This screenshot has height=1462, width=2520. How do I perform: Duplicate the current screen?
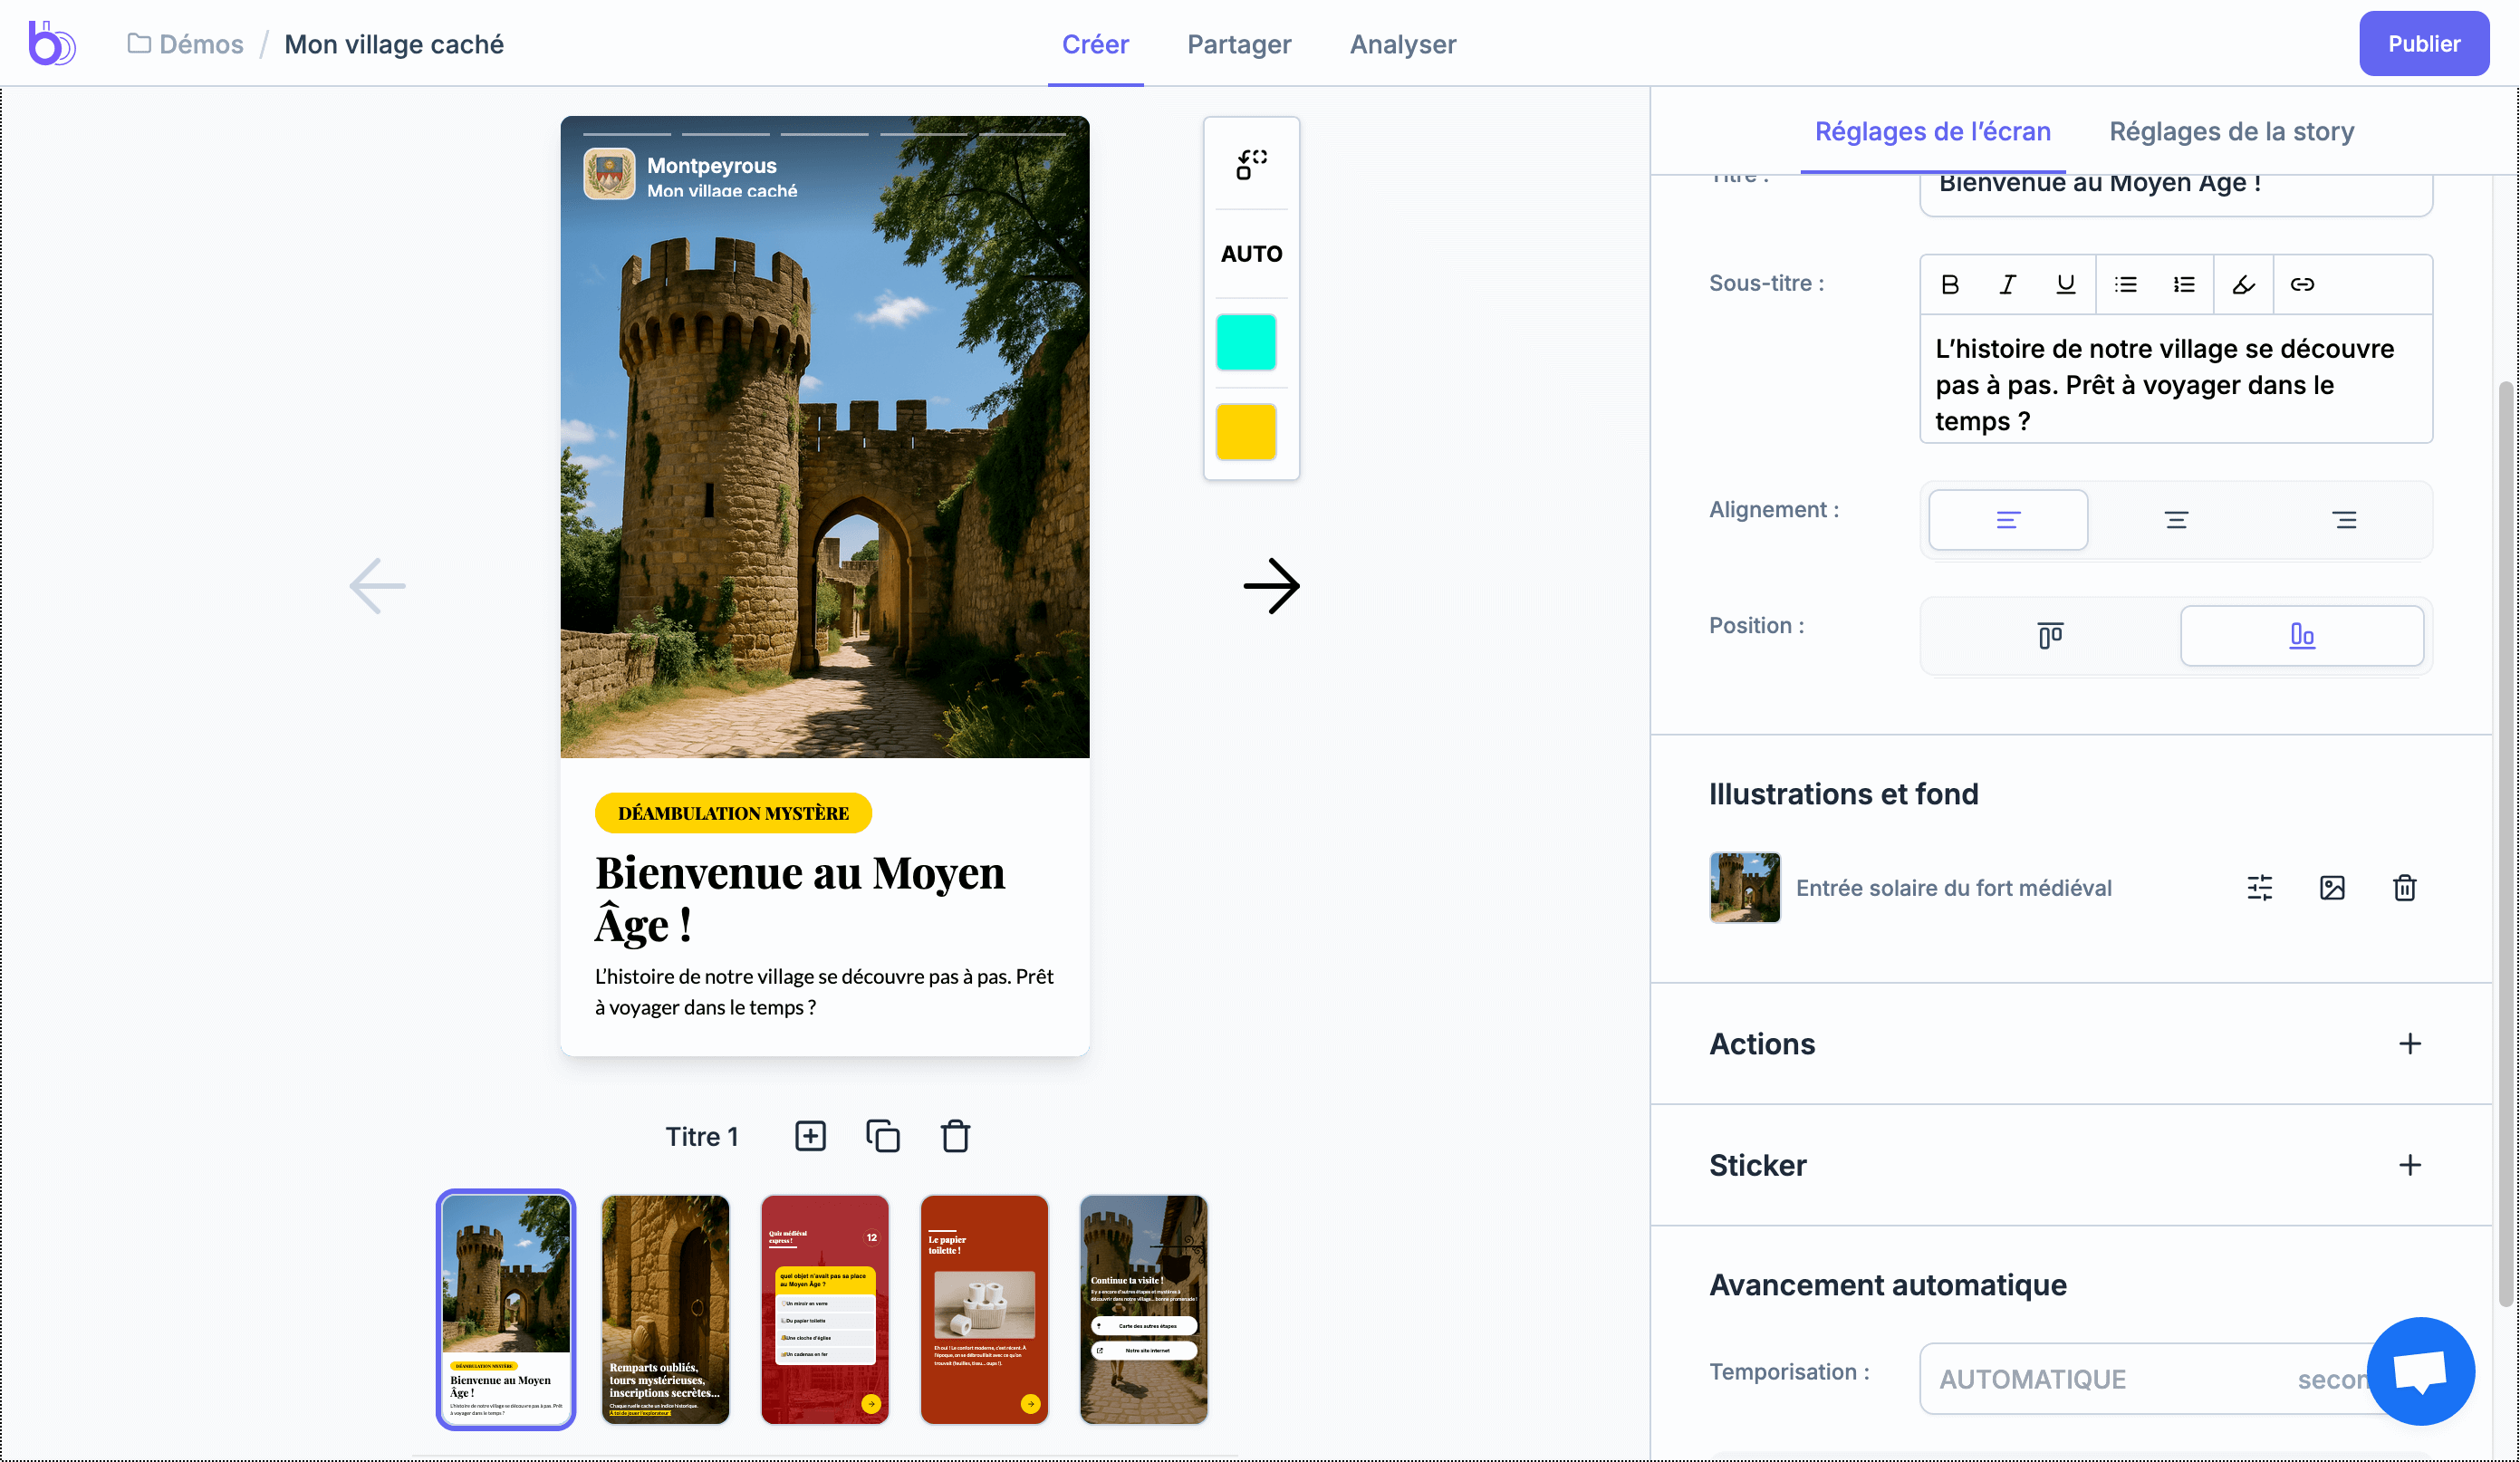[x=882, y=1136]
